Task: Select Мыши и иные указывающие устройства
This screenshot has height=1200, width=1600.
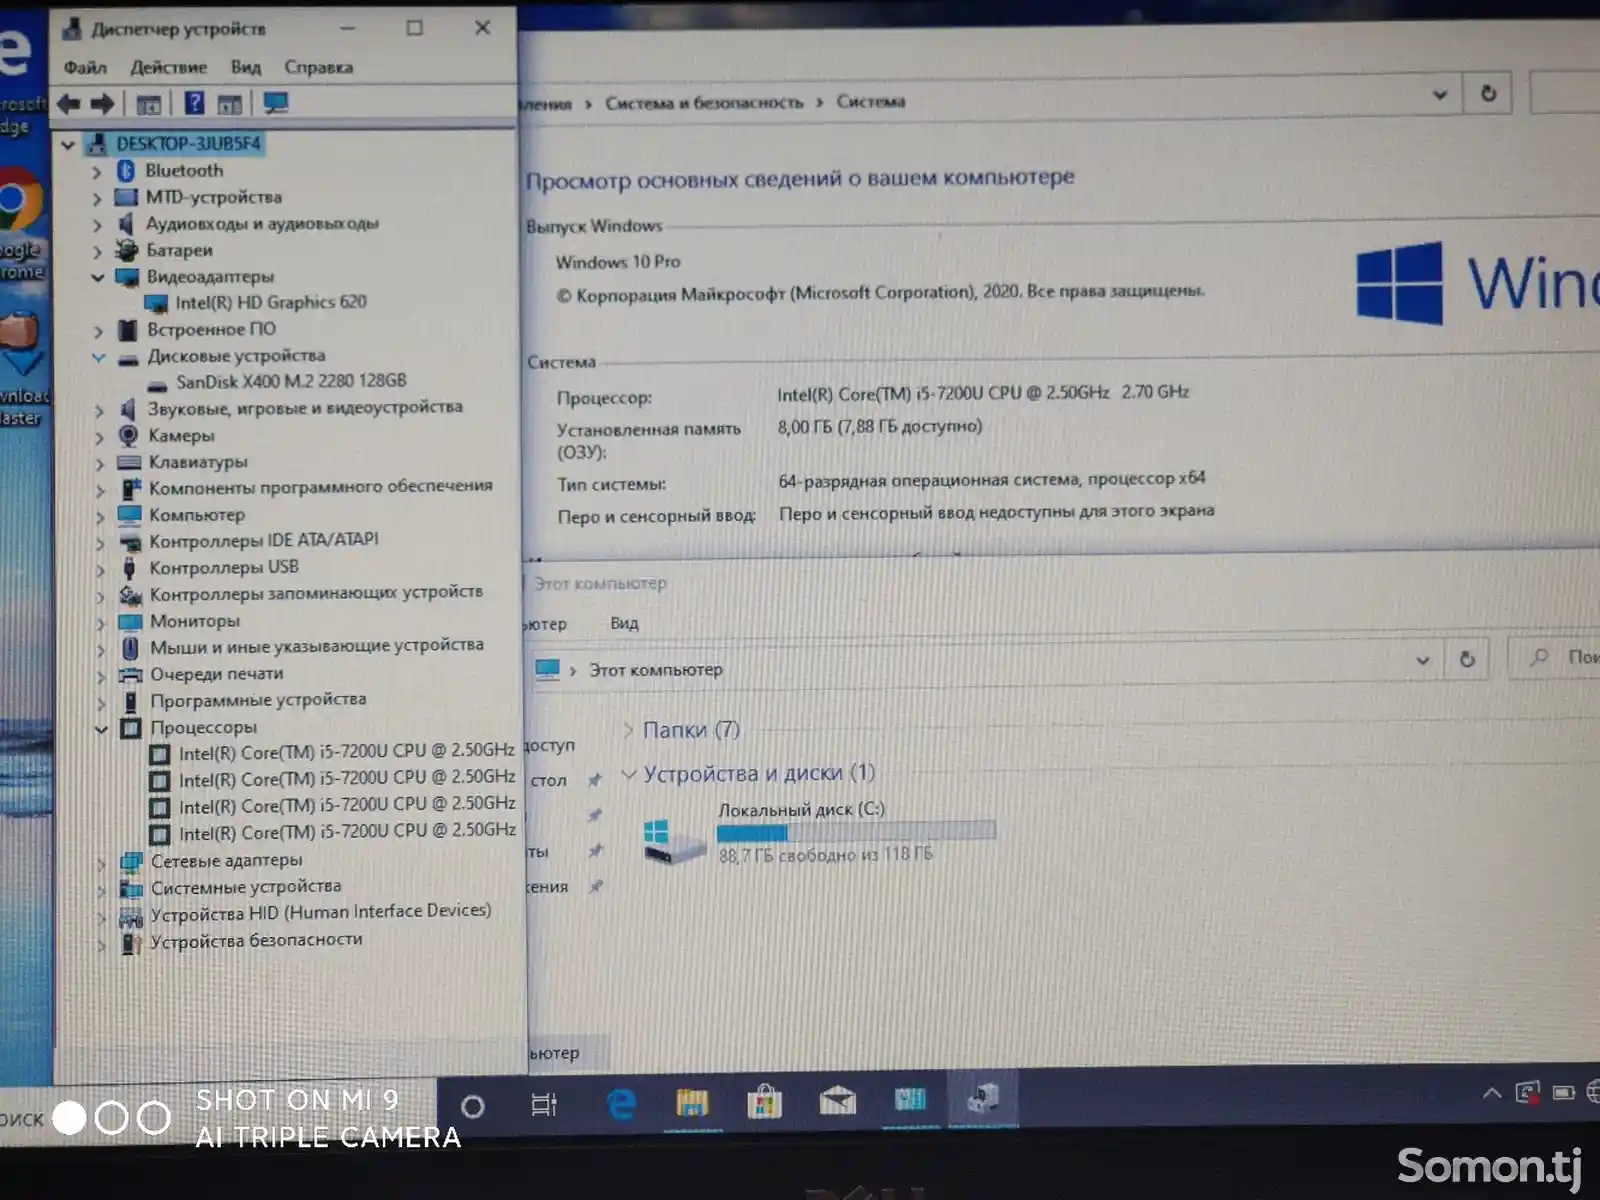Action: pos(316,646)
